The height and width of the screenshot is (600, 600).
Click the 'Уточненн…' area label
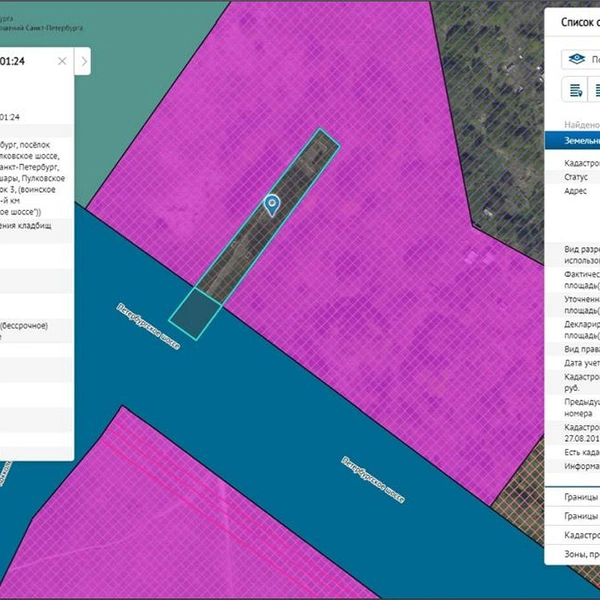(582, 305)
